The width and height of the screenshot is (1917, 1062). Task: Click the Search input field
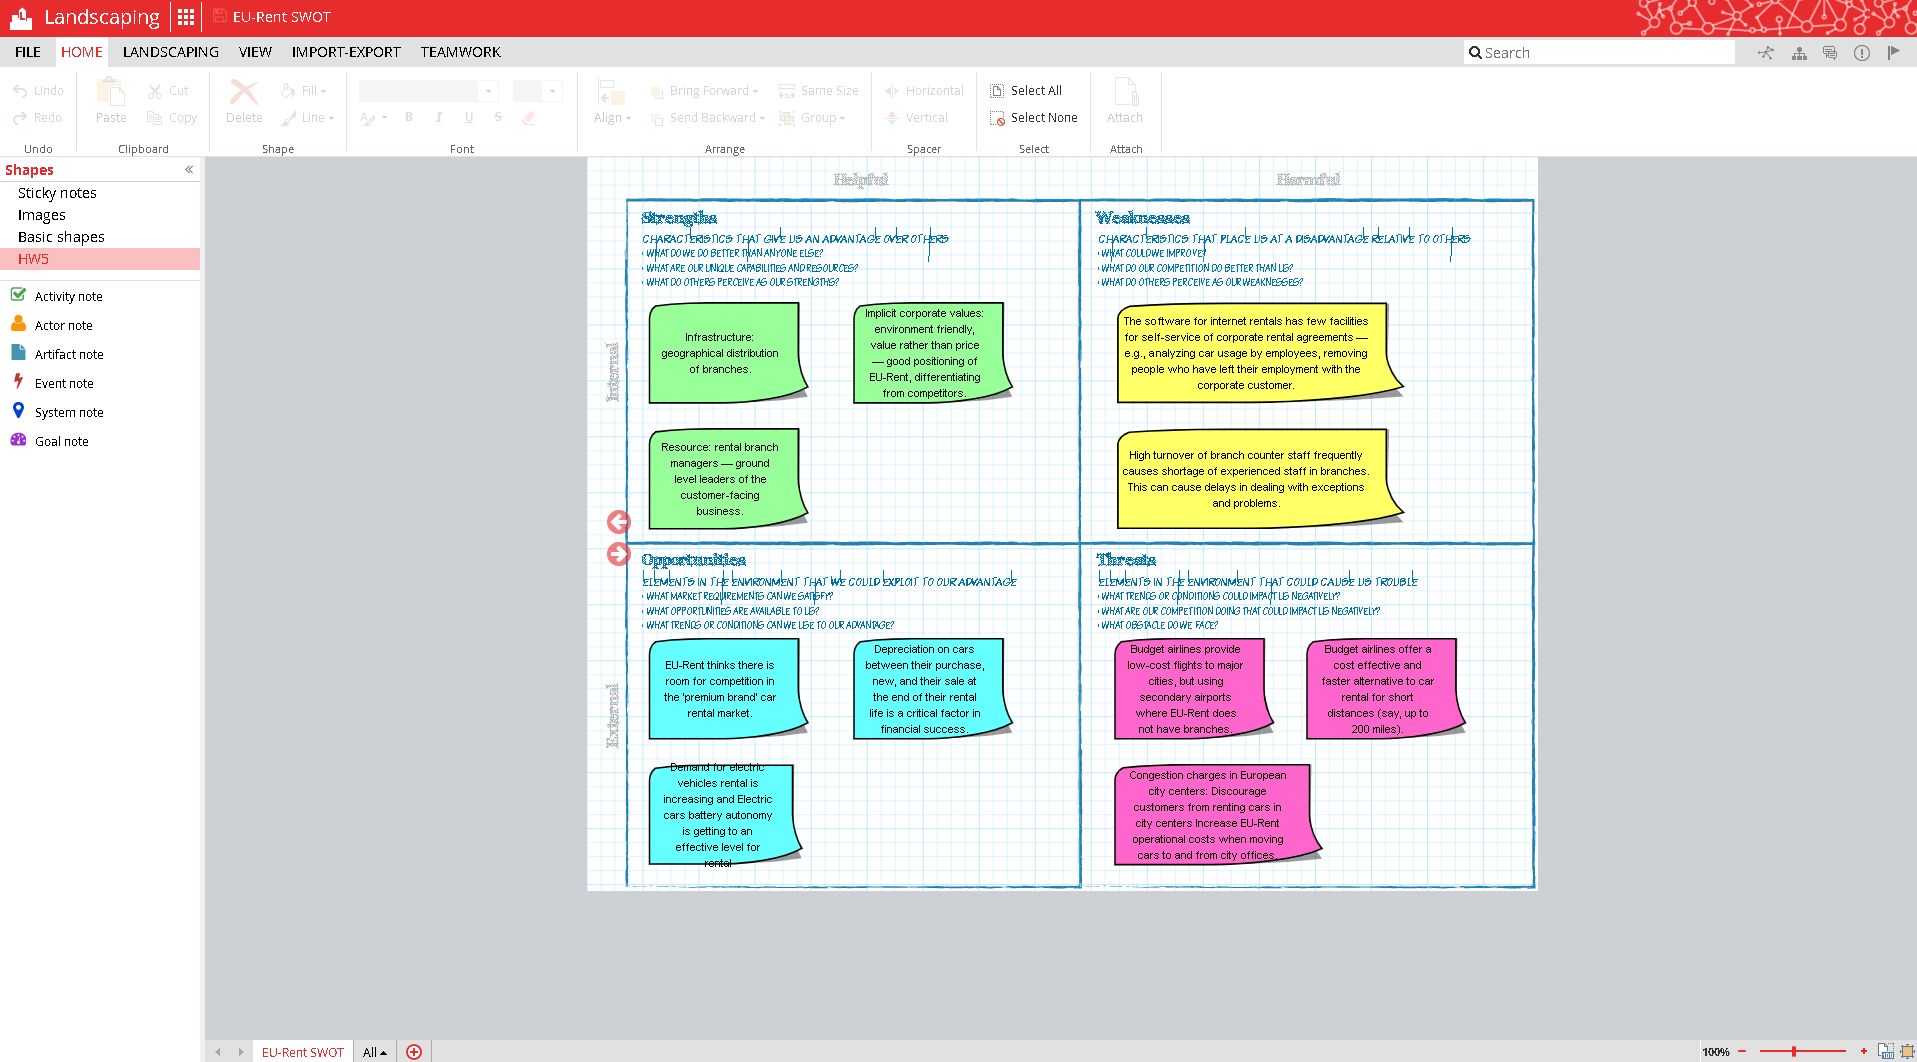pos(1599,53)
